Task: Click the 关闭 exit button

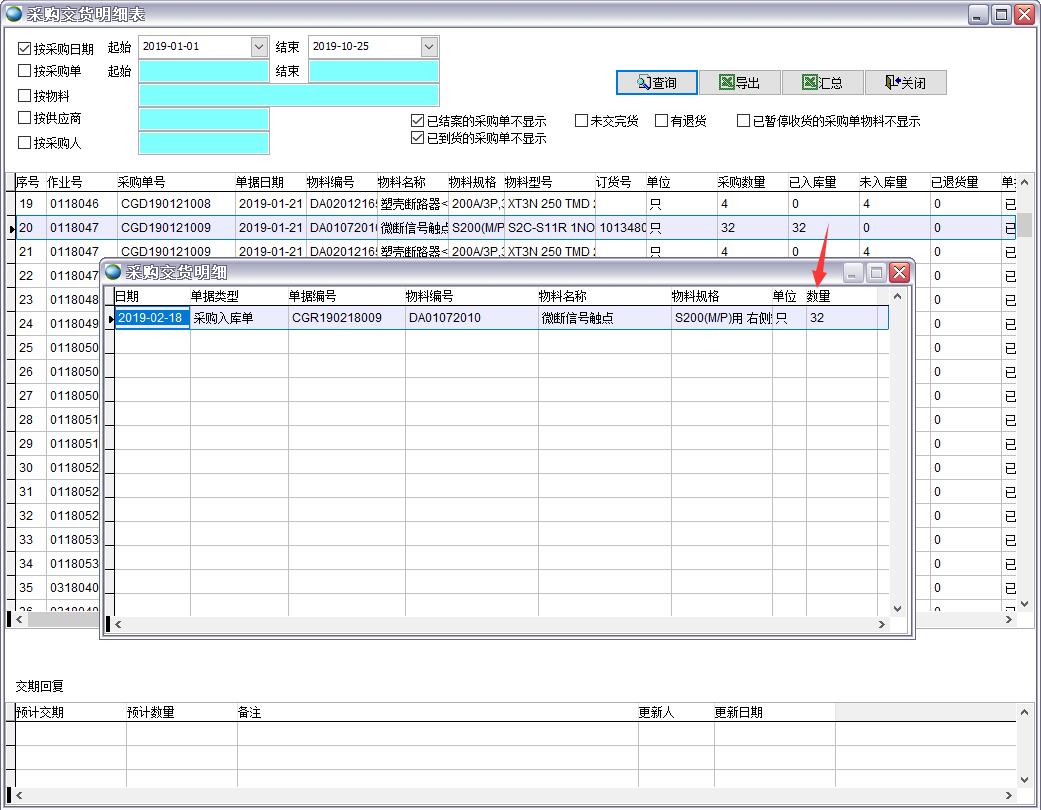Action: click(905, 83)
